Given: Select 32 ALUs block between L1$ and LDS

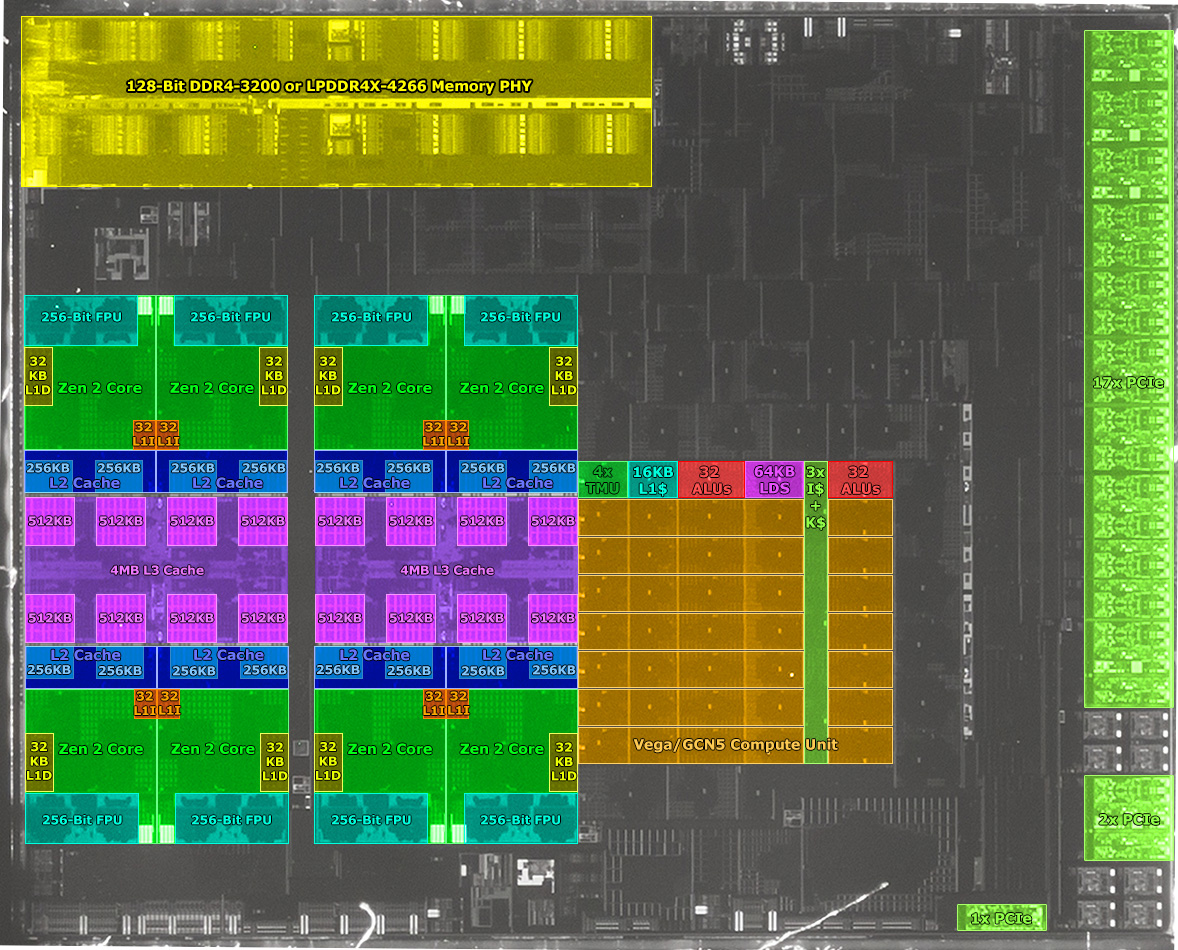Looking at the screenshot, I should point(710,480).
